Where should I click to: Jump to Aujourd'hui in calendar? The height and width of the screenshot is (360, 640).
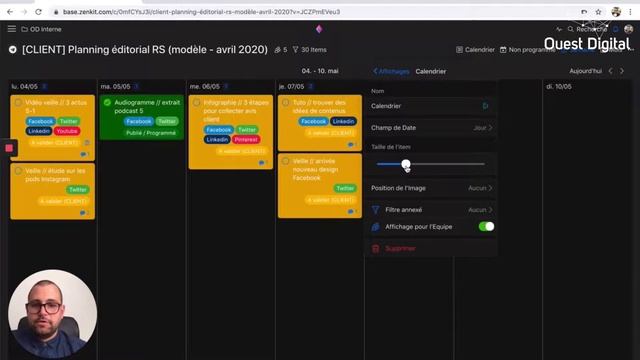point(585,71)
